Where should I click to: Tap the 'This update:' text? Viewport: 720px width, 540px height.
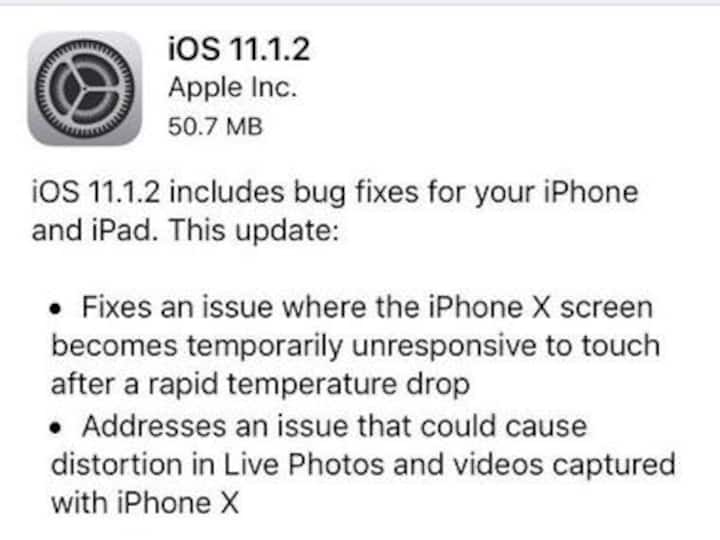[x=254, y=231]
